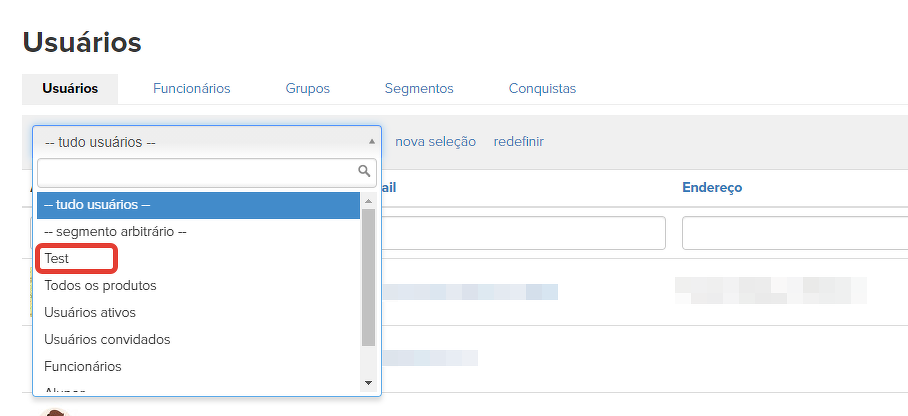Open the Grupos tab
Image resolution: width=908 pixels, height=416 pixels.
click(x=307, y=88)
